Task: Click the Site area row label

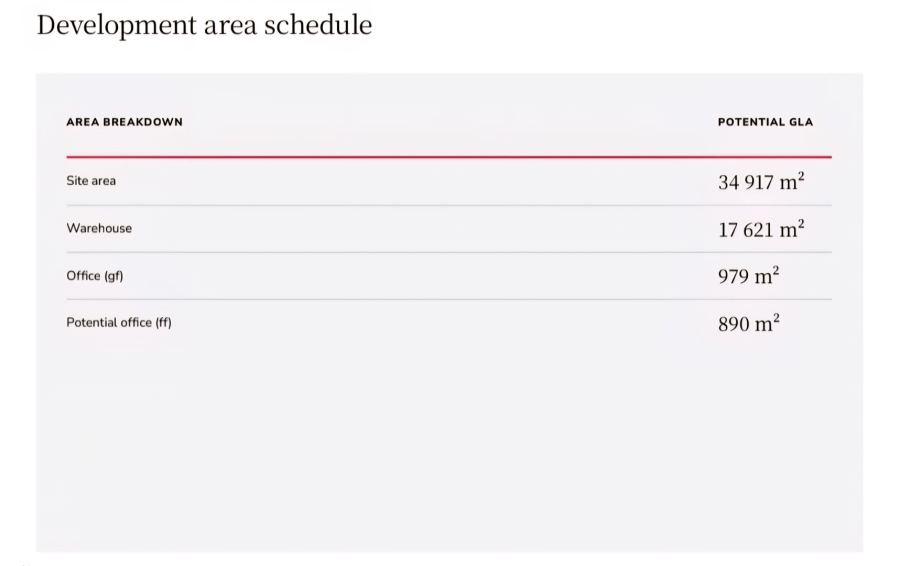Action: pos(91,181)
